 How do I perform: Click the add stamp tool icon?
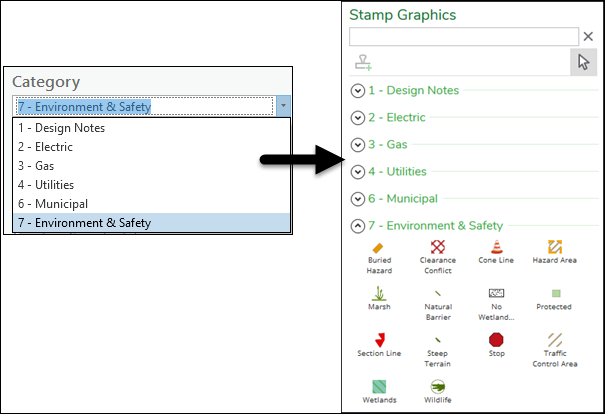363,63
